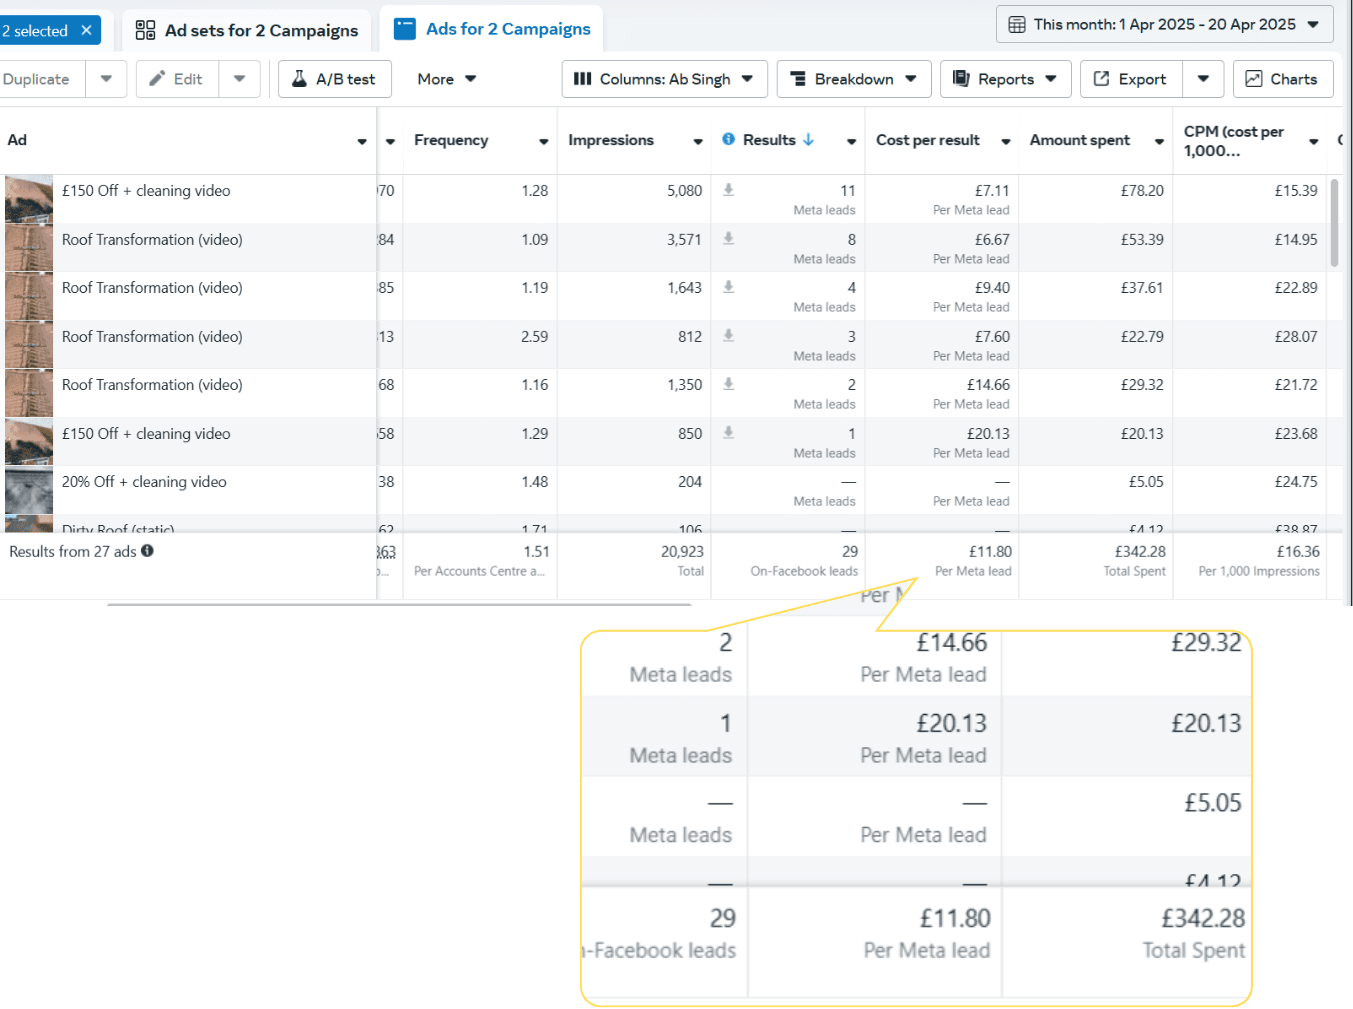Open the Charts view
Image resolution: width=1353 pixels, height=1009 pixels.
coord(1282,79)
